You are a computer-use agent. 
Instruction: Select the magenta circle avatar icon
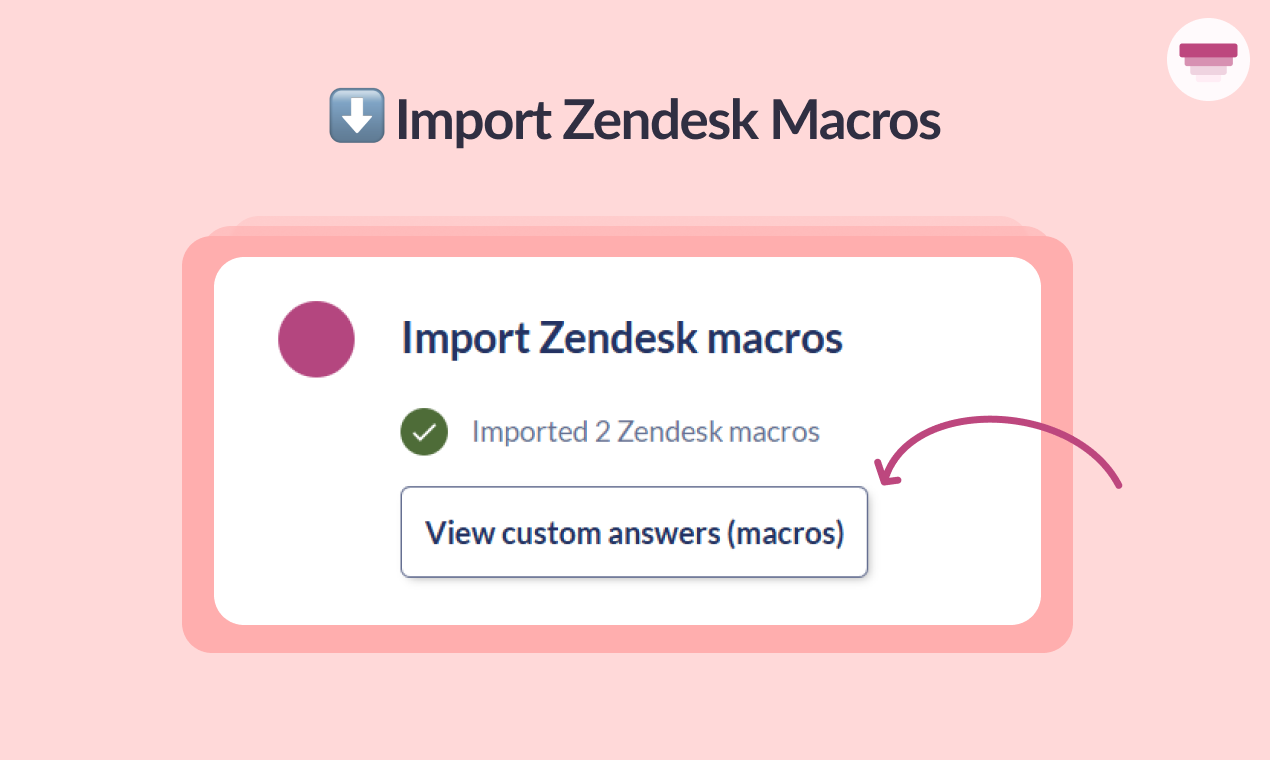point(316,339)
